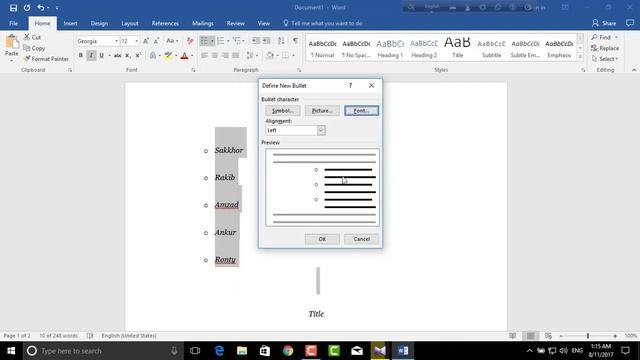Apply the Heading 1 style
The height and width of the screenshot is (360, 640).
tap(390, 47)
